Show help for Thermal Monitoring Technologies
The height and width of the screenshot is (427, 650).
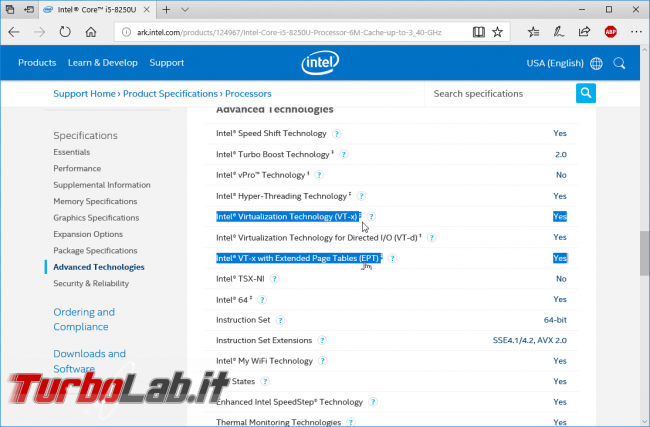(x=351, y=422)
